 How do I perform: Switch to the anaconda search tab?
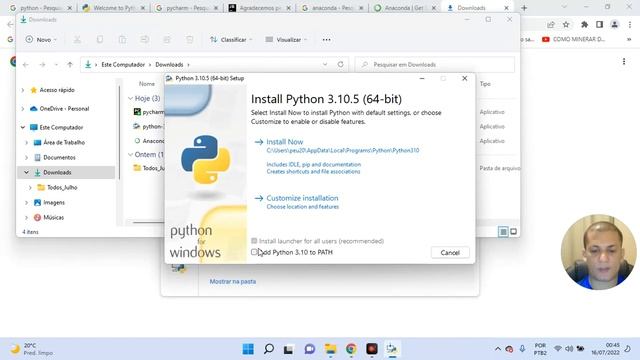pyautogui.click(x=333, y=8)
